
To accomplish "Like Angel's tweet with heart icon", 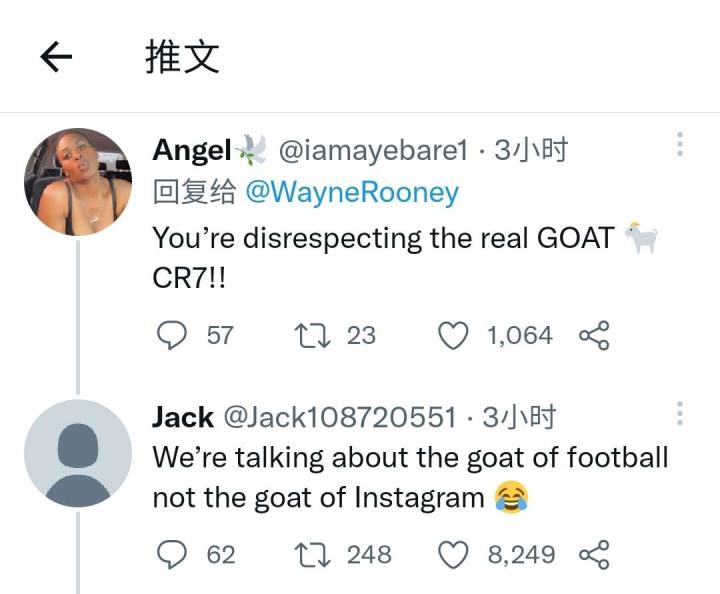I will coord(455,335).
